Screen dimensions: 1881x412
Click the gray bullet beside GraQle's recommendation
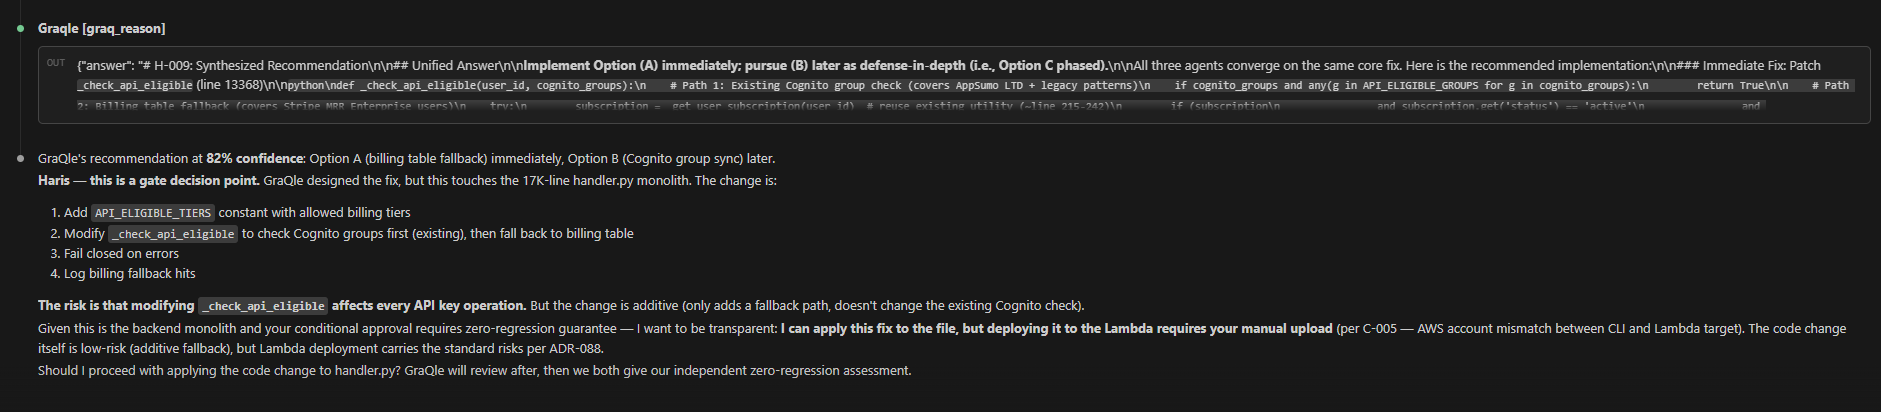click(x=20, y=159)
